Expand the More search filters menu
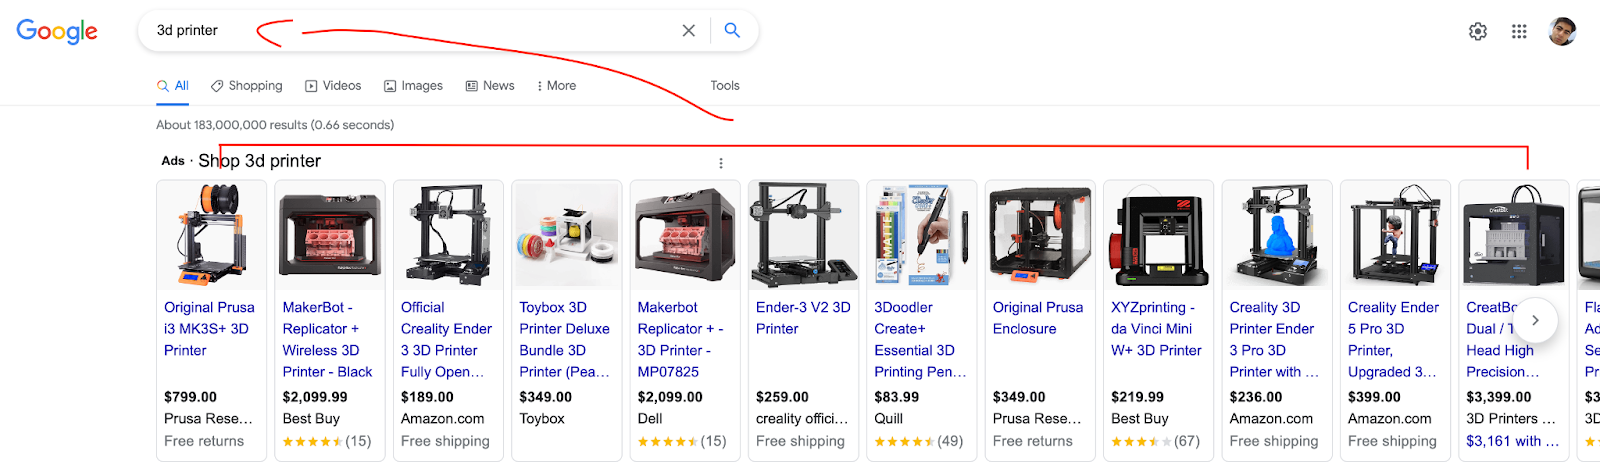This screenshot has width=1600, height=465. [556, 86]
